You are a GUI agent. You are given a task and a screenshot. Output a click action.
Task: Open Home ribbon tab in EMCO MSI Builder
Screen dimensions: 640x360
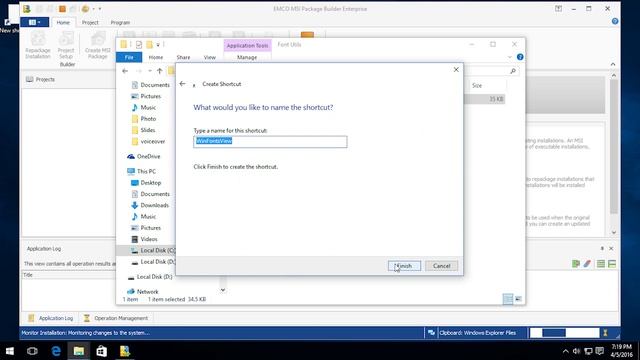63,22
